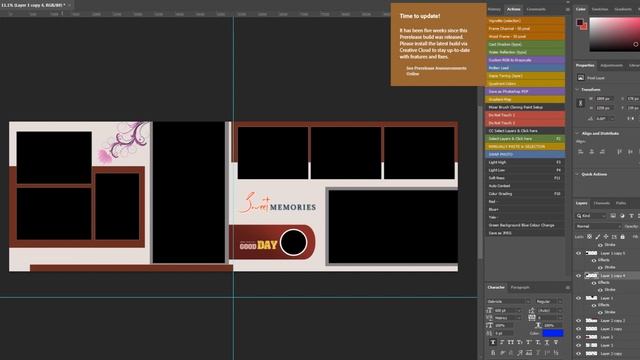
Task: Apply All Caps in Character panel
Action: tap(511, 342)
